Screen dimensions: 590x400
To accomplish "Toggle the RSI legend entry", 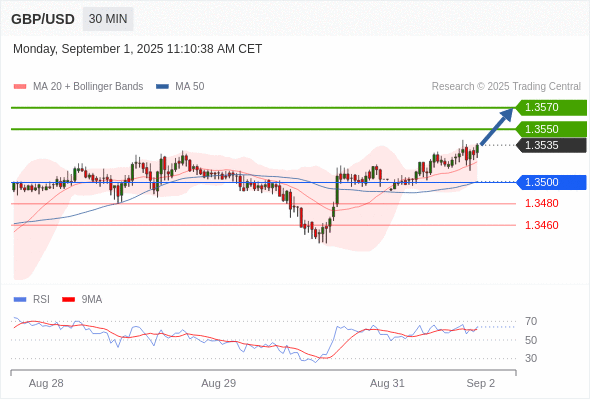I will coord(32,300).
